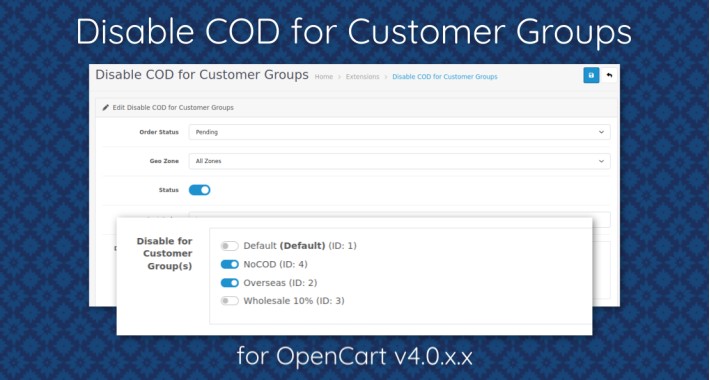This screenshot has height=380, width=710.
Task: Click the NoCOD (ID: 4) label text
Action: (x=275, y=264)
